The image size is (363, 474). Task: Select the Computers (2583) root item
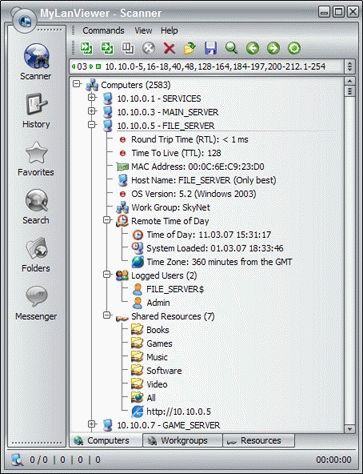(136, 85)
